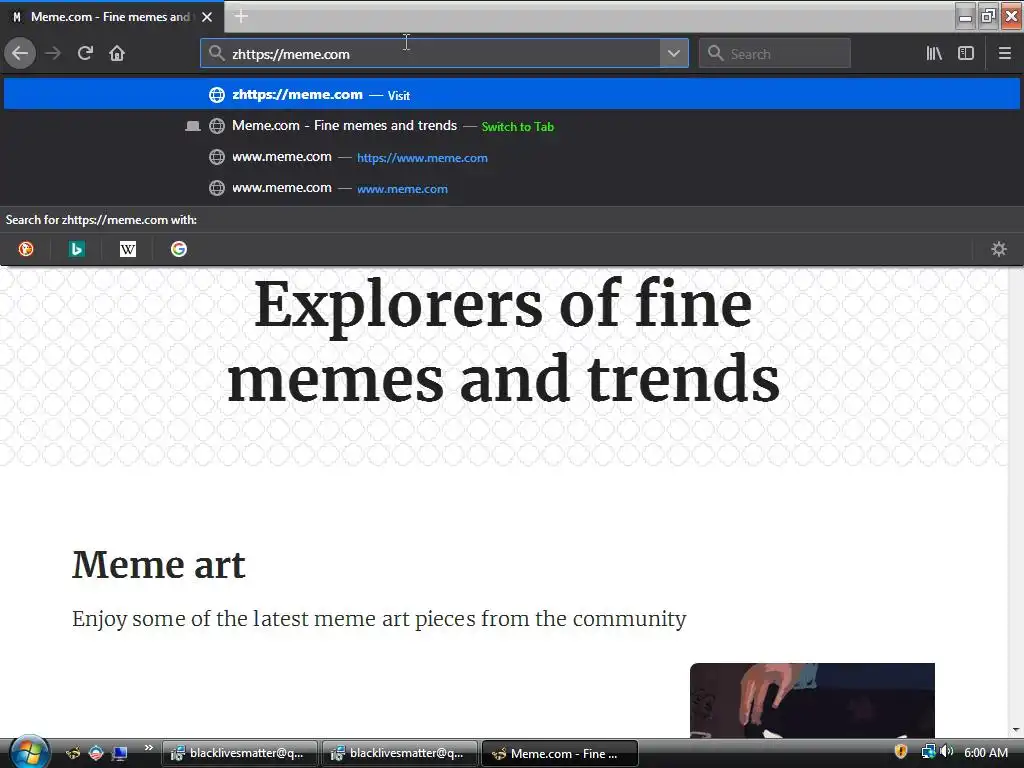The height and width of the screenshot is (768, 1024).
Task: Click the forward arrow navigation button
Action: point(53,53)
